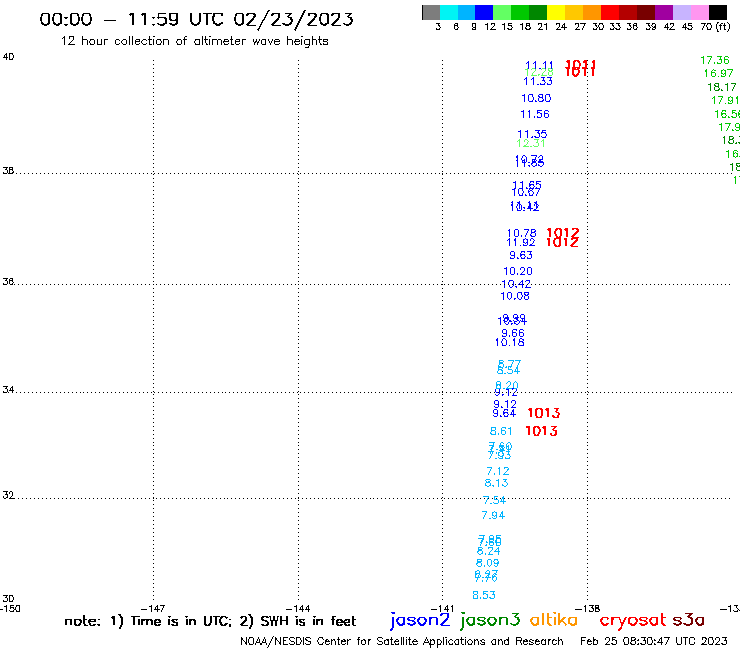Click the gray color swatch in the legend
Image resolution: width=740 pixels, height=650 pixels.
pos(431,12)
